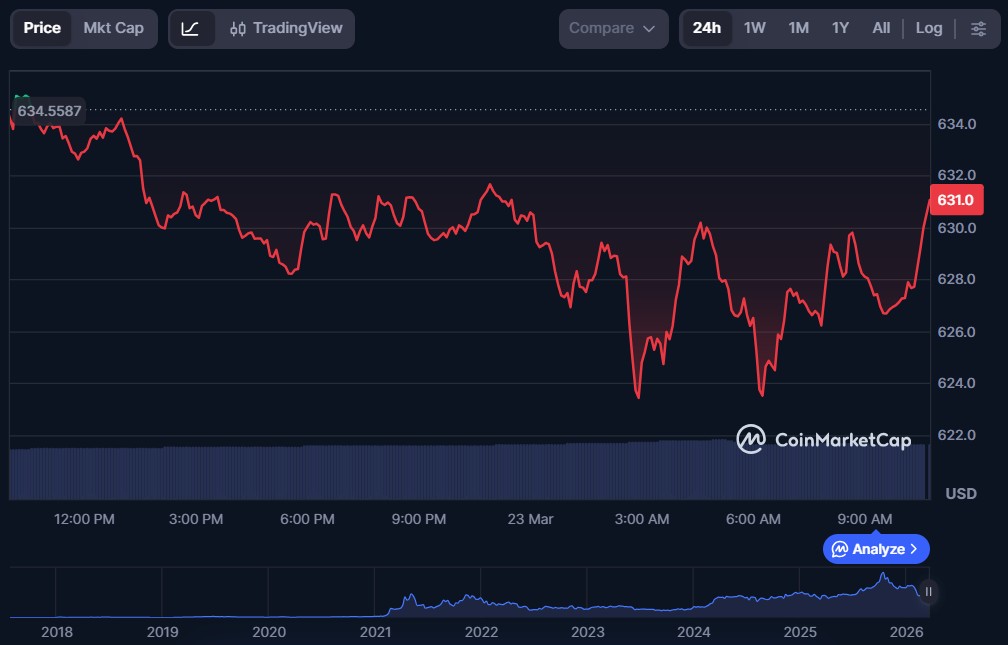Image resolution: width=1008 pixels, height=645 pixels.
Task: Click the Compare dropdown chevron arrow
Action: [649, 29]
